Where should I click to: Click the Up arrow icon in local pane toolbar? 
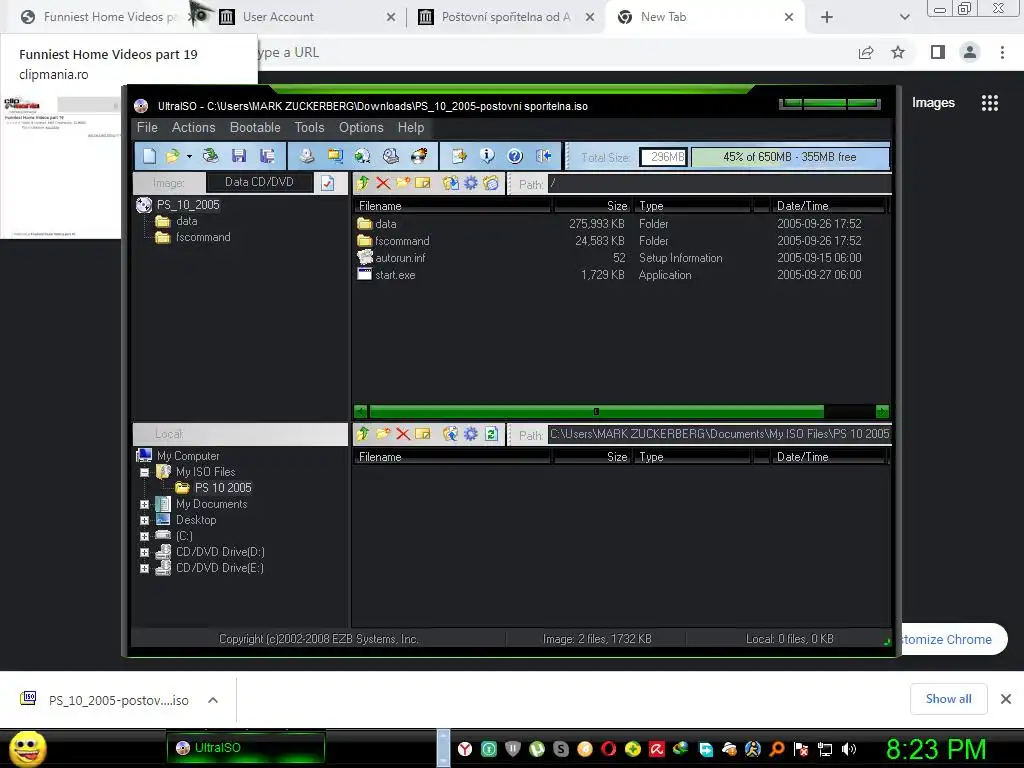tap(363, 434)
